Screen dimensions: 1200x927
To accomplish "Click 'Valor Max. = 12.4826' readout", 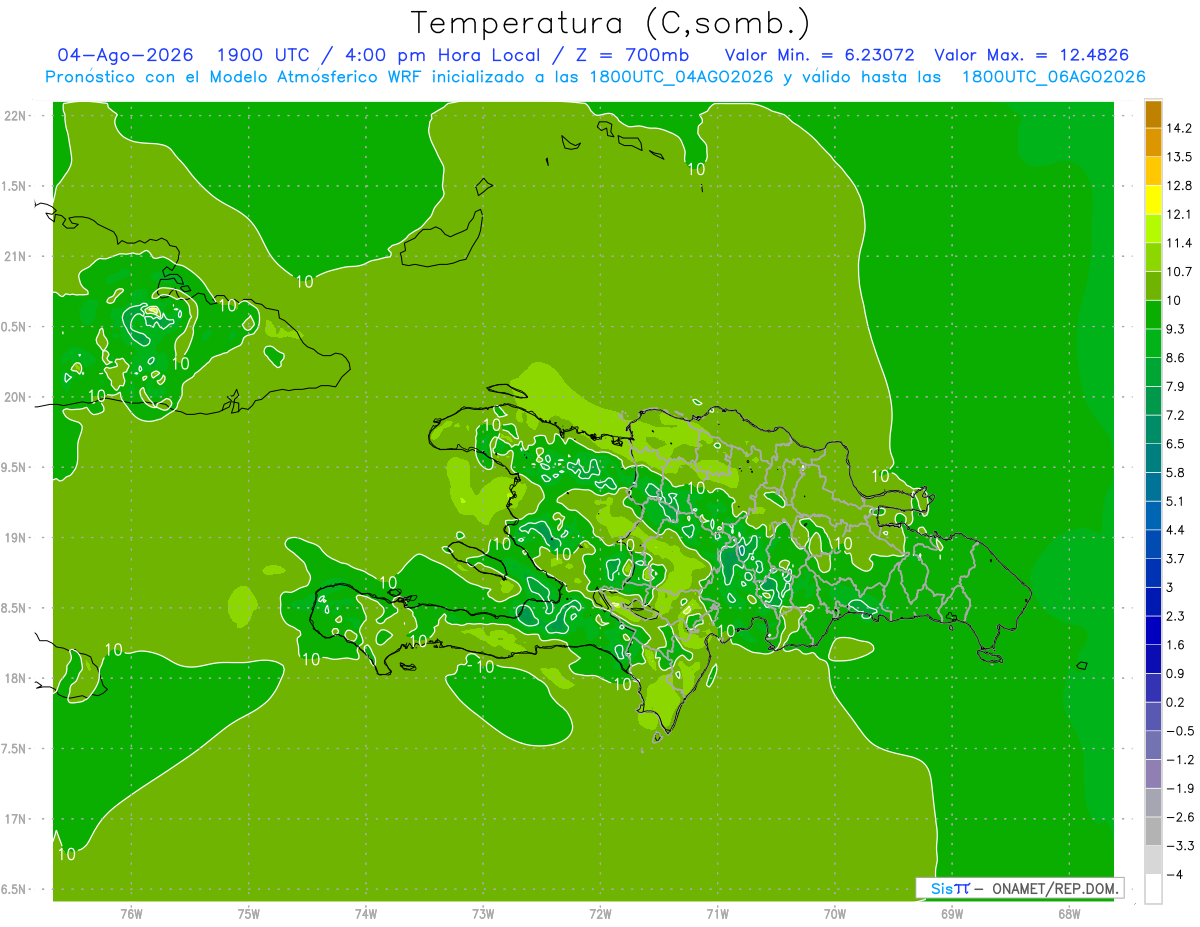I will pos(1032,55).
